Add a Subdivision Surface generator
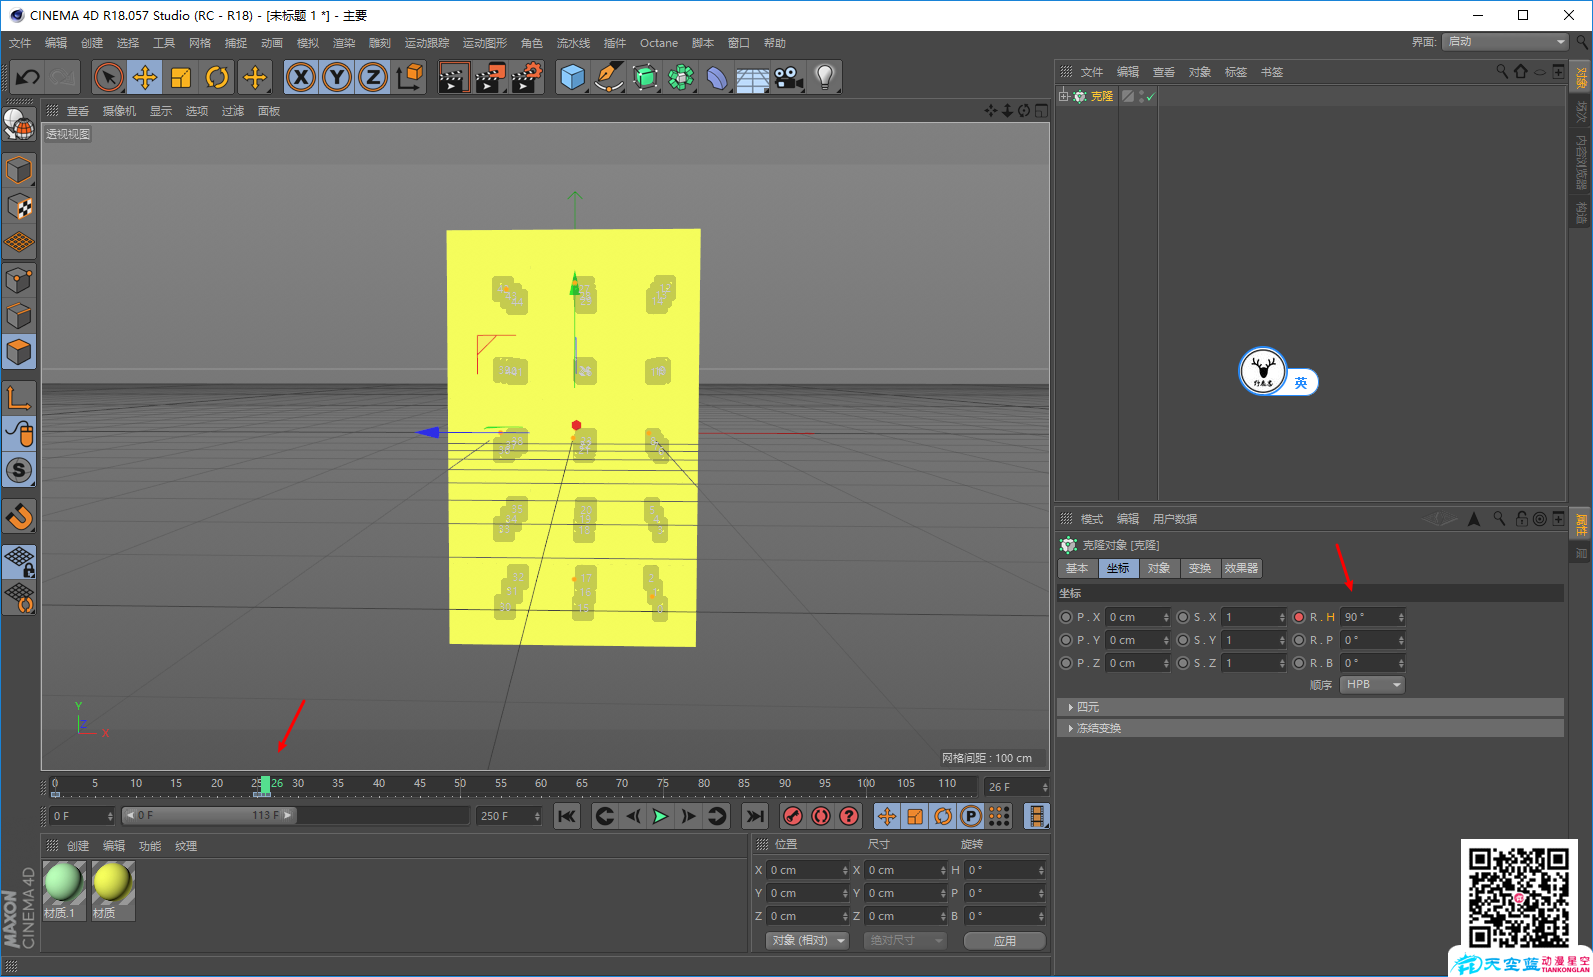The width and height of the screenshot is (1593, 977). click(645, 77)
